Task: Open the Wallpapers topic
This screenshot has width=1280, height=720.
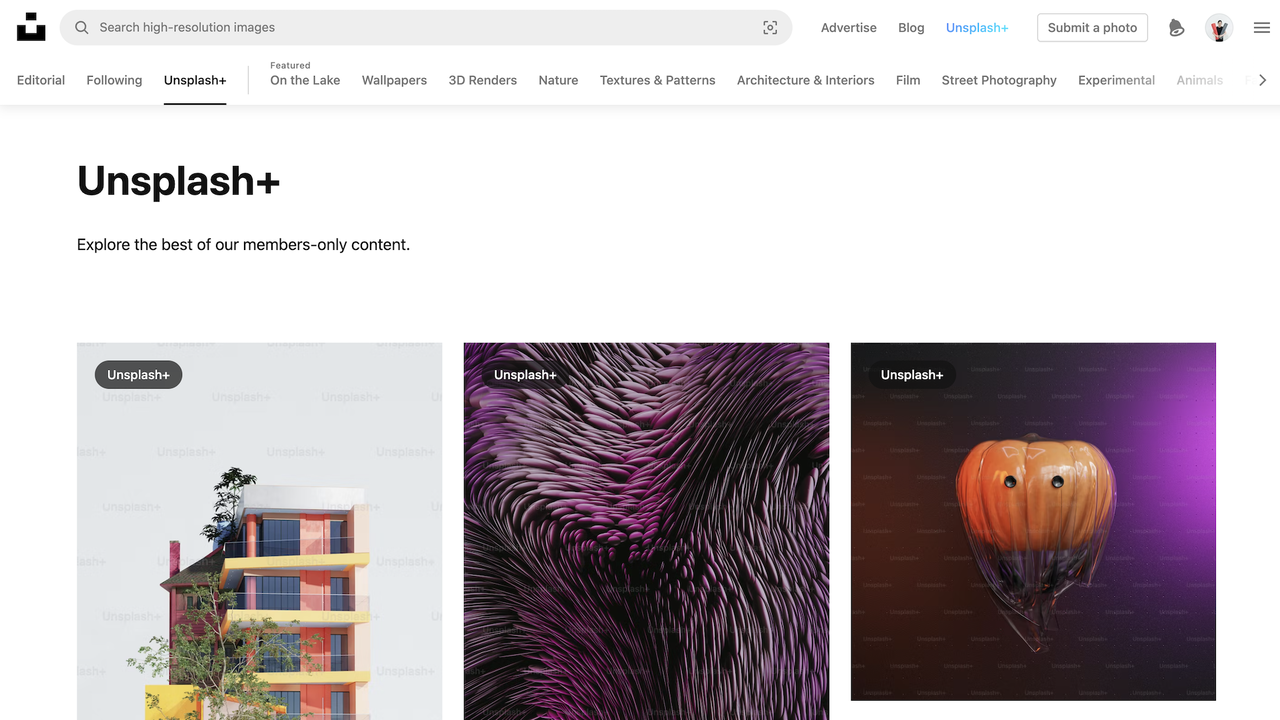Action: tap(394, 80)
